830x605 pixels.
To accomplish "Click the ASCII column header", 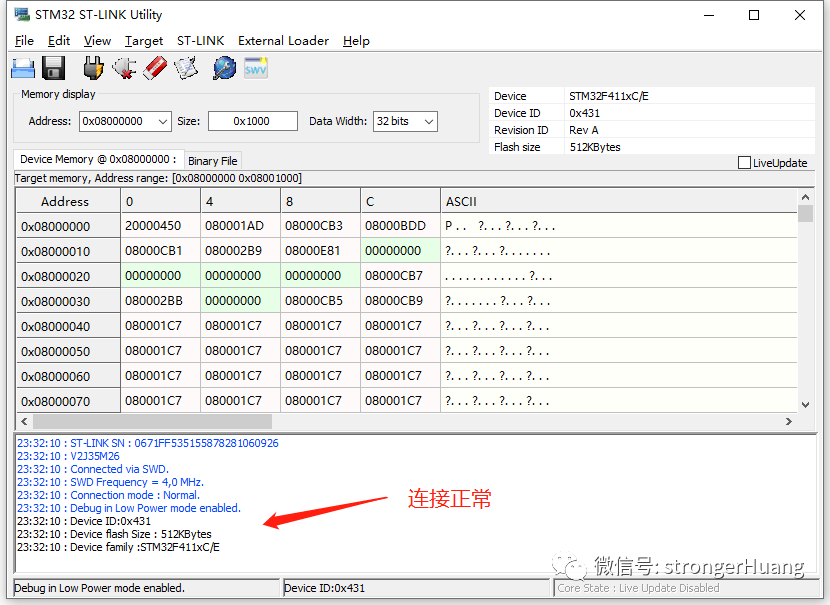I will [x=618, y=202].
